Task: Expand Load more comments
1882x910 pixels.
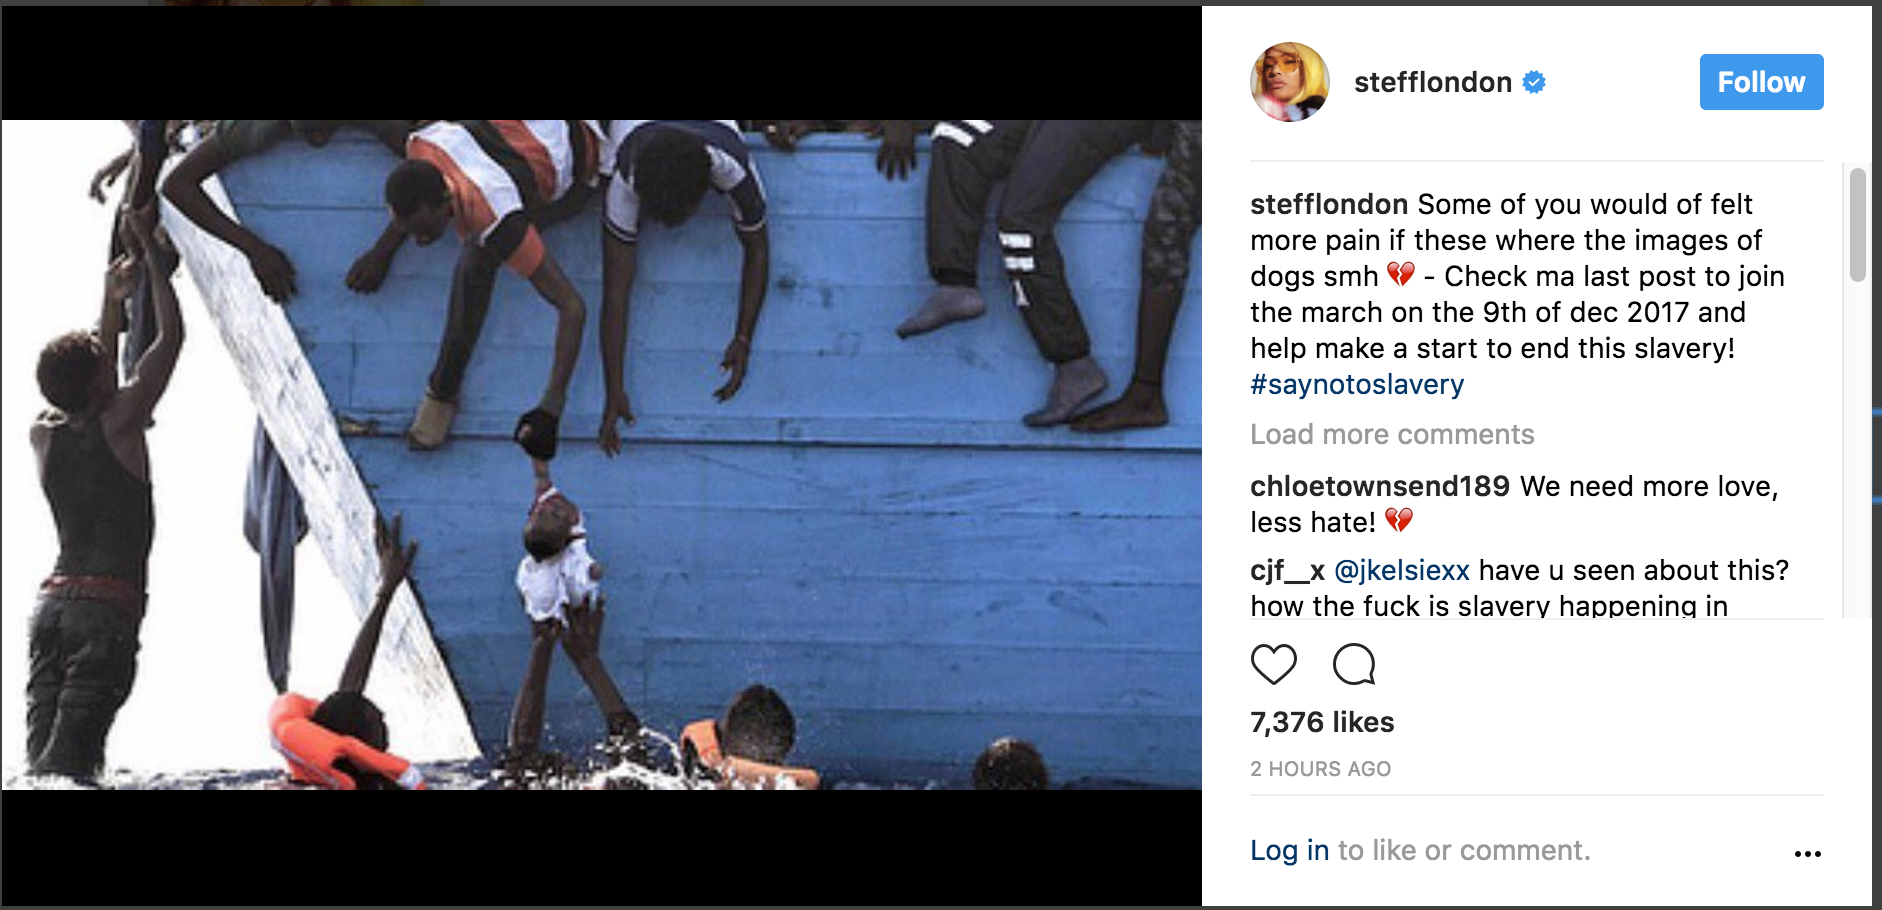Action: coord(1392,434)
